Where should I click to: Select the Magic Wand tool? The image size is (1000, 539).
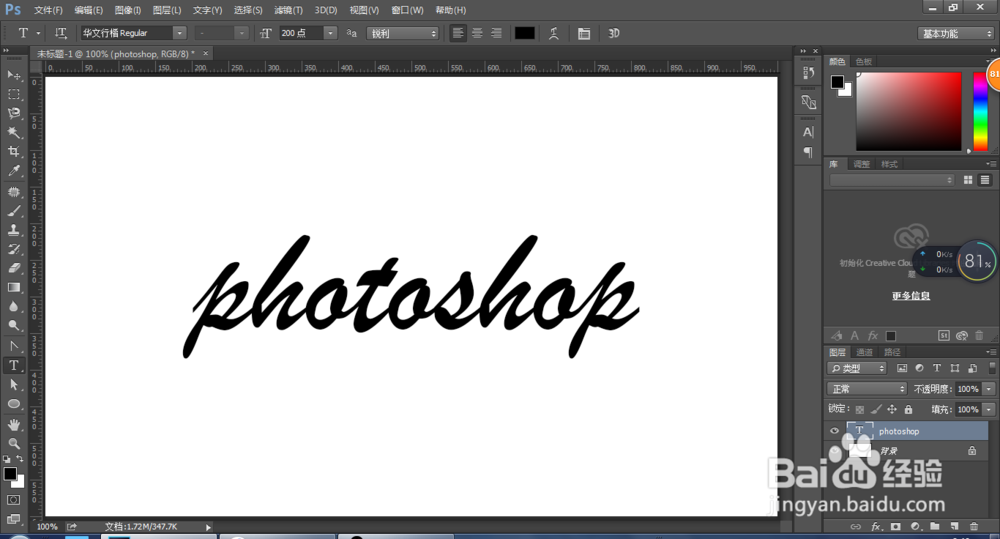tap(13, 133)
